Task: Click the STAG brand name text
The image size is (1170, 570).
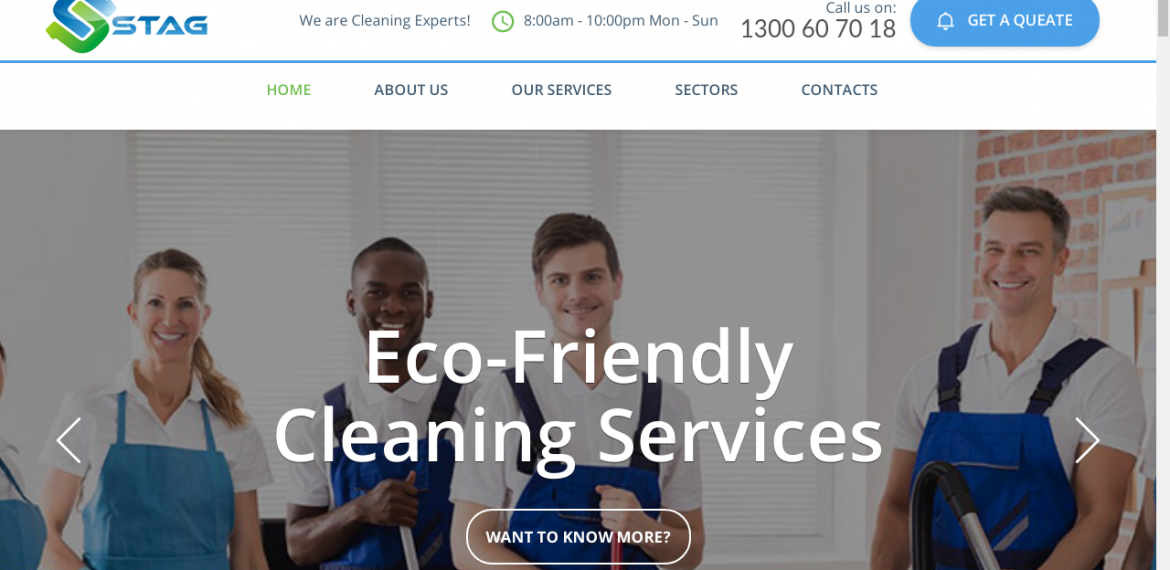Action: (x=160, y=26)
